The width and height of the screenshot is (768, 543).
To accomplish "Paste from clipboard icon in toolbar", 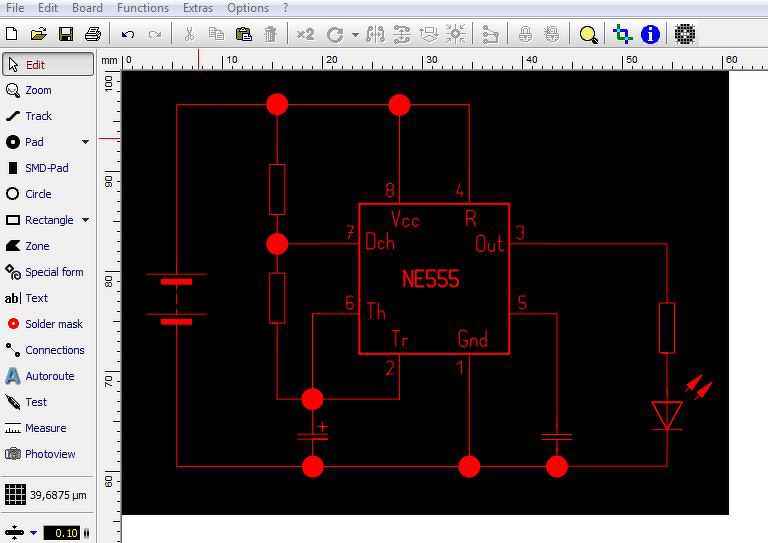I will 243,34.
